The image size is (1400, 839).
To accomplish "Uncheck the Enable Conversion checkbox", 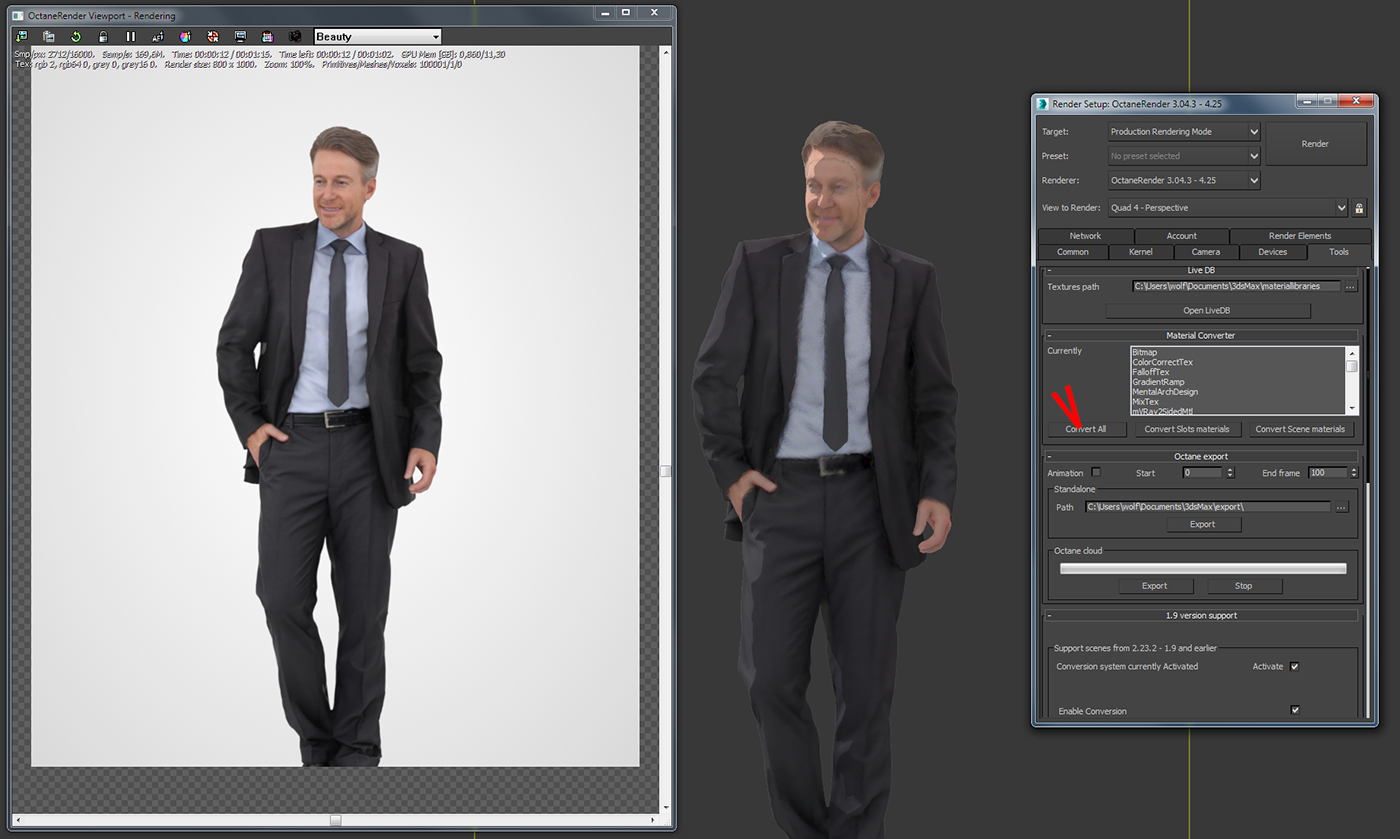I will click(x=1295, y=710).
